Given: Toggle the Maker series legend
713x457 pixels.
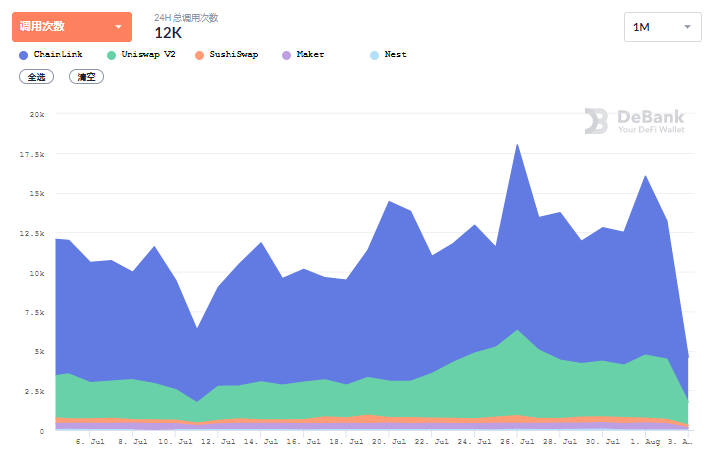Looking at the screenshot, I should click(303, 55).
